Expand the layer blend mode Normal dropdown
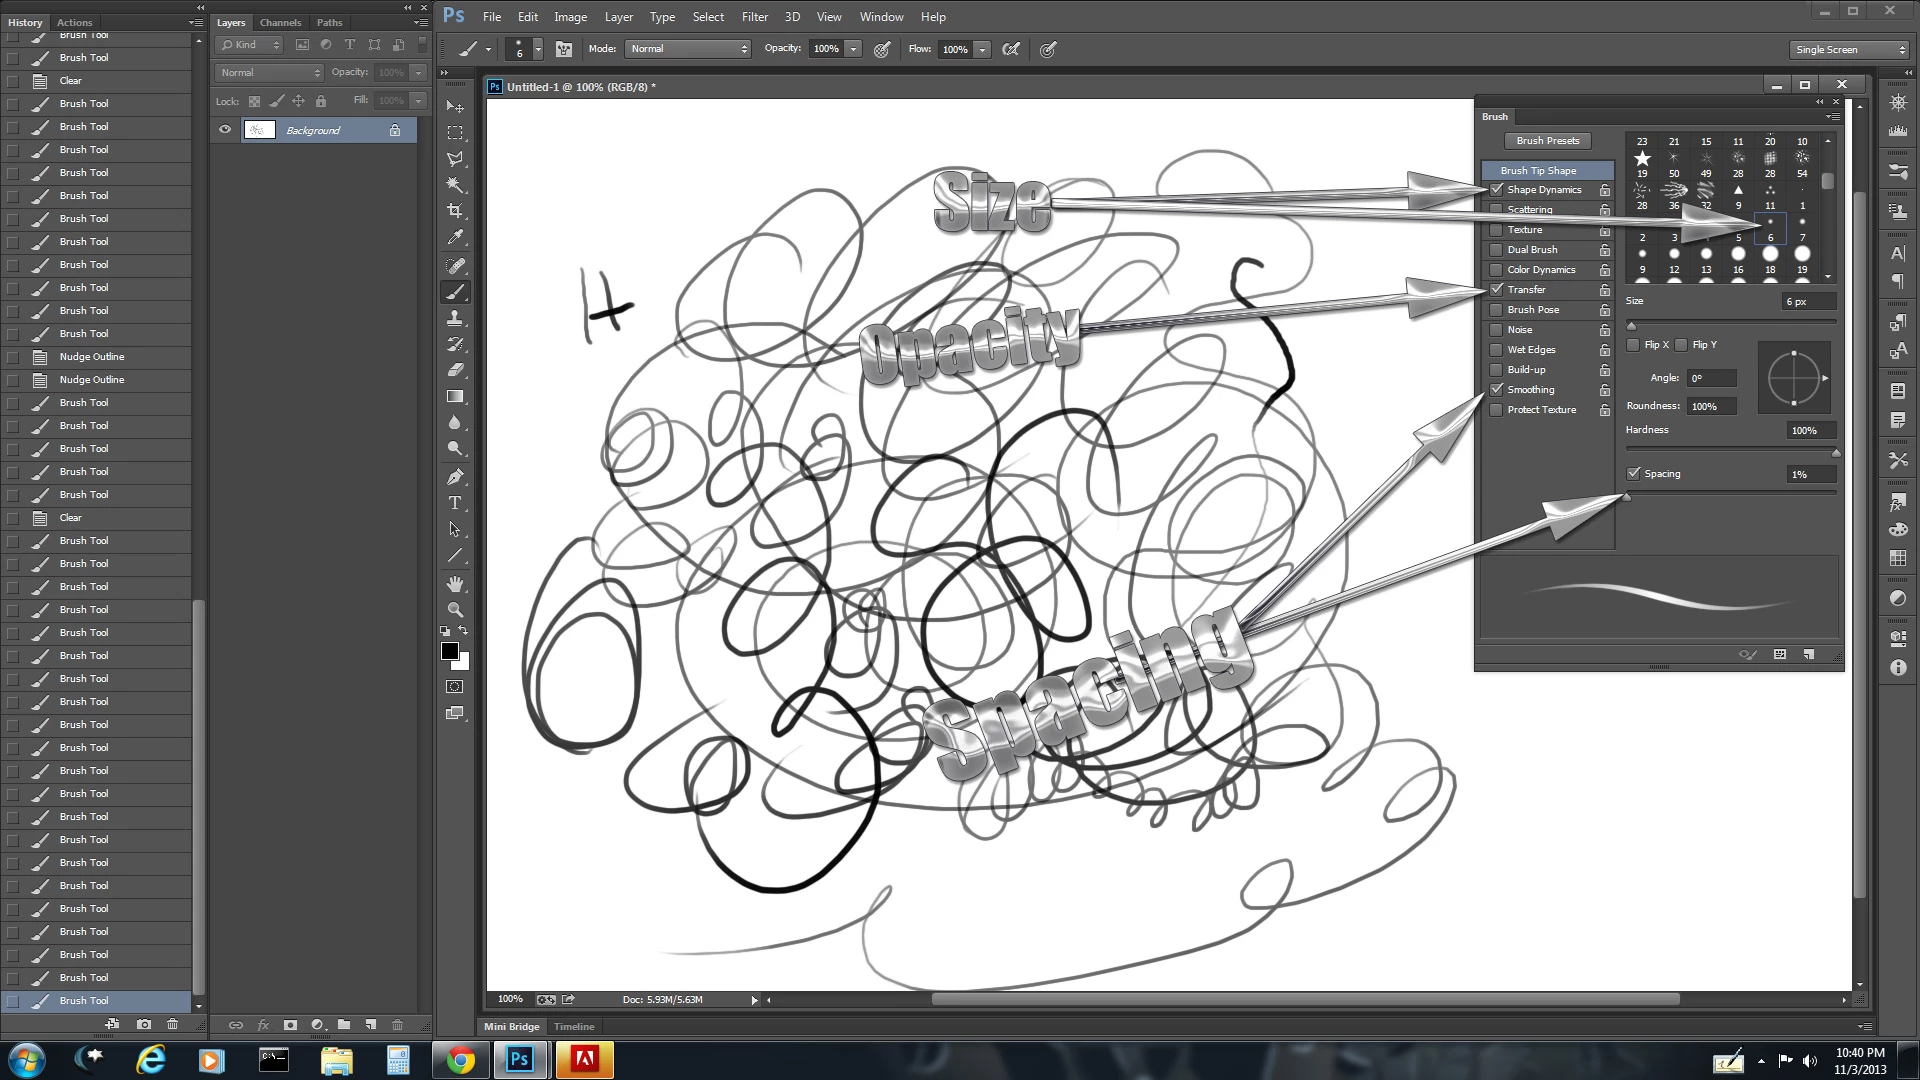 pos(269,72)
